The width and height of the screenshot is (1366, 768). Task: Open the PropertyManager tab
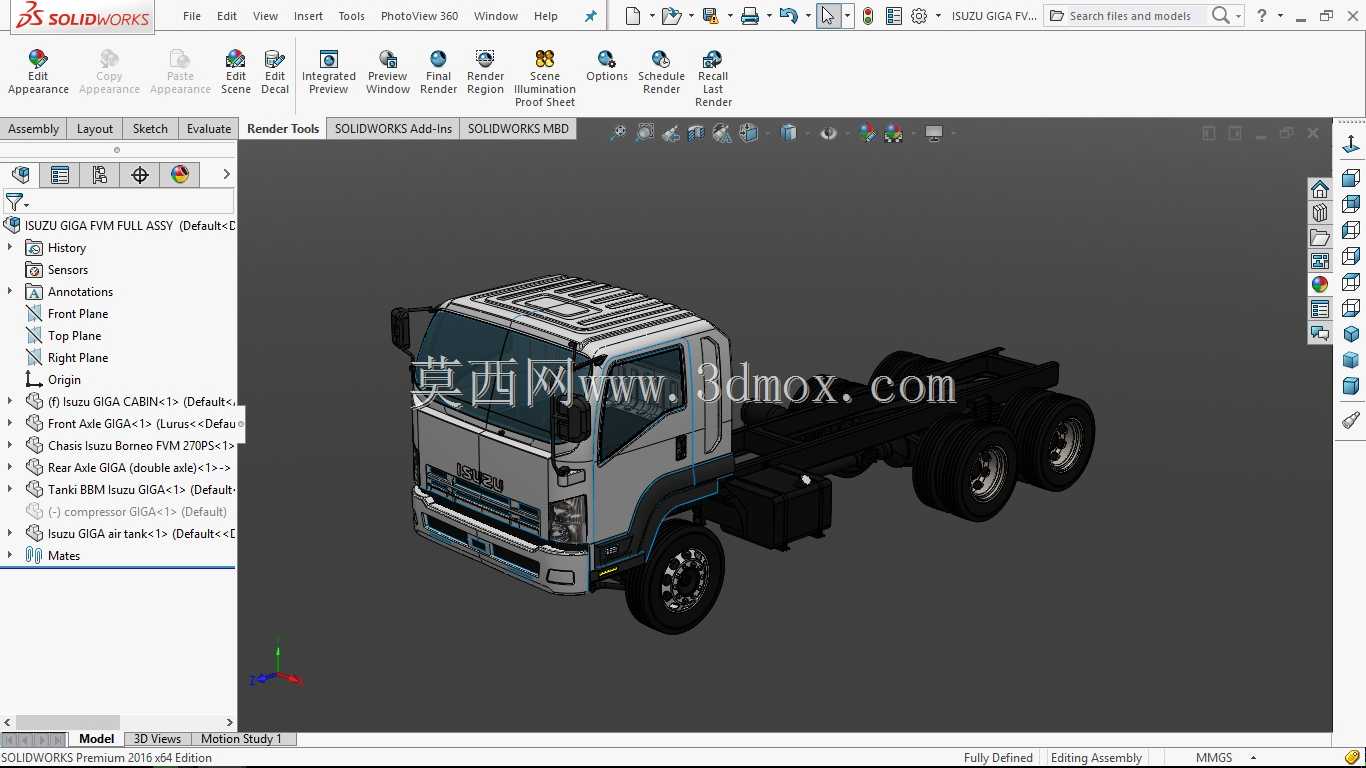60,175
